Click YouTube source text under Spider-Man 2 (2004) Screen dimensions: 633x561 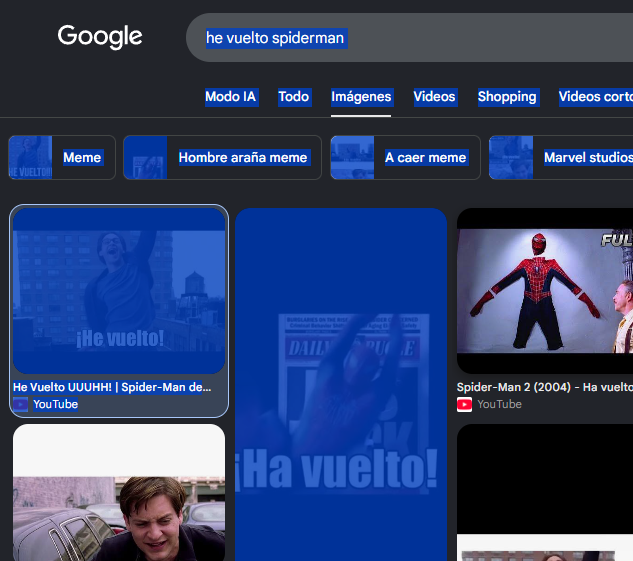pyautogui.click(x=499, y=404)
